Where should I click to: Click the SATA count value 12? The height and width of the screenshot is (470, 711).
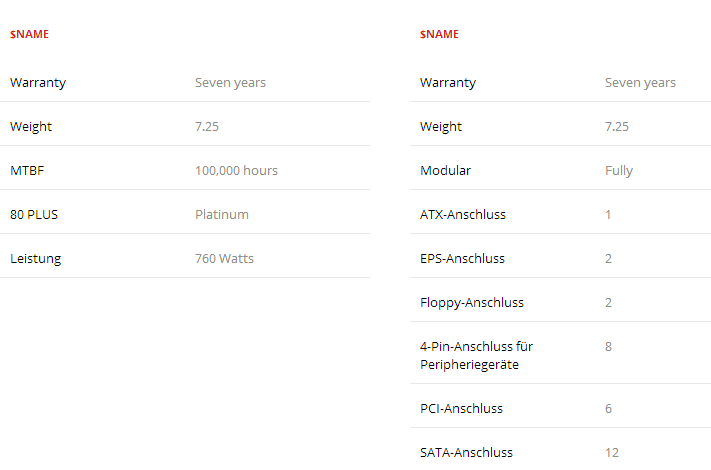[611, 453]
